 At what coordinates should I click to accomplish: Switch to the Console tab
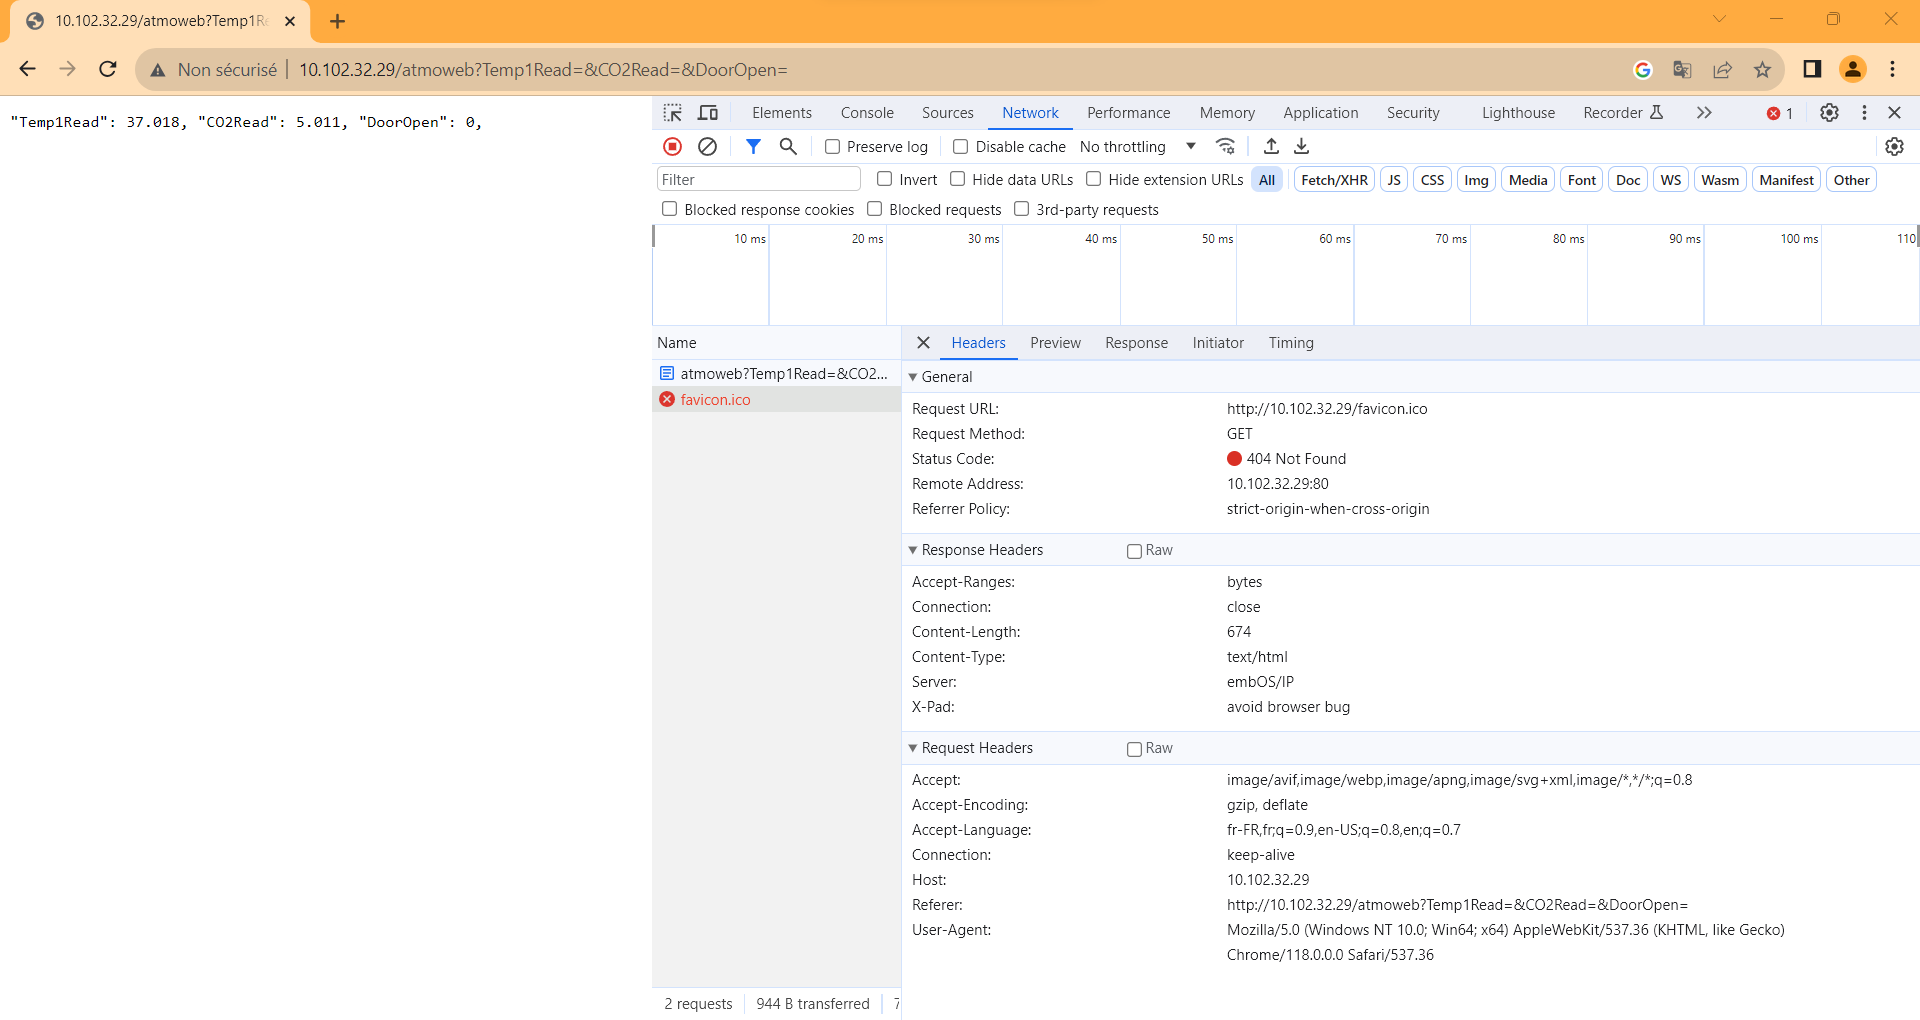point(866,113)
